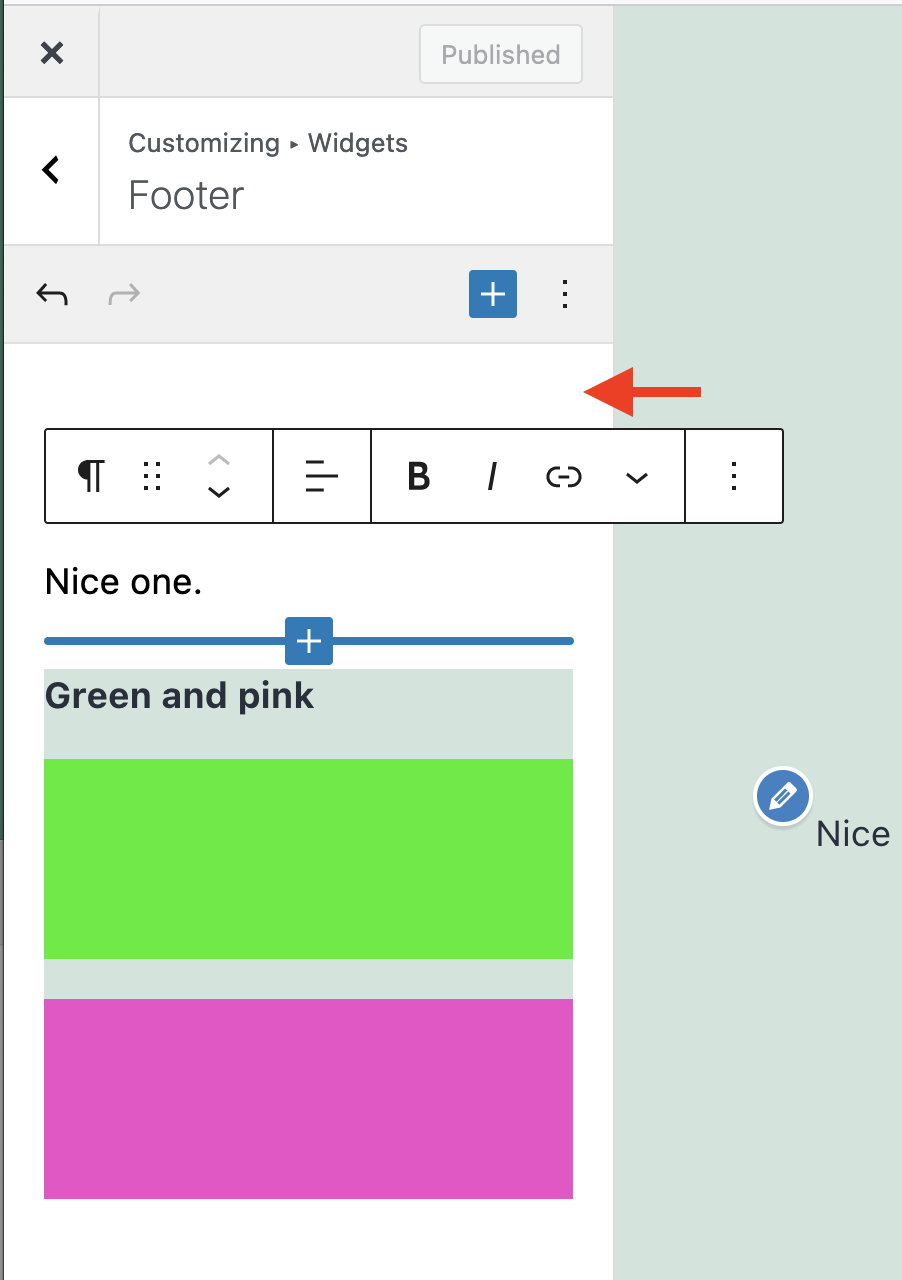902x1280 pixels.
Task: Click the 'Footer' section title
Action: [x=186, y=196]
